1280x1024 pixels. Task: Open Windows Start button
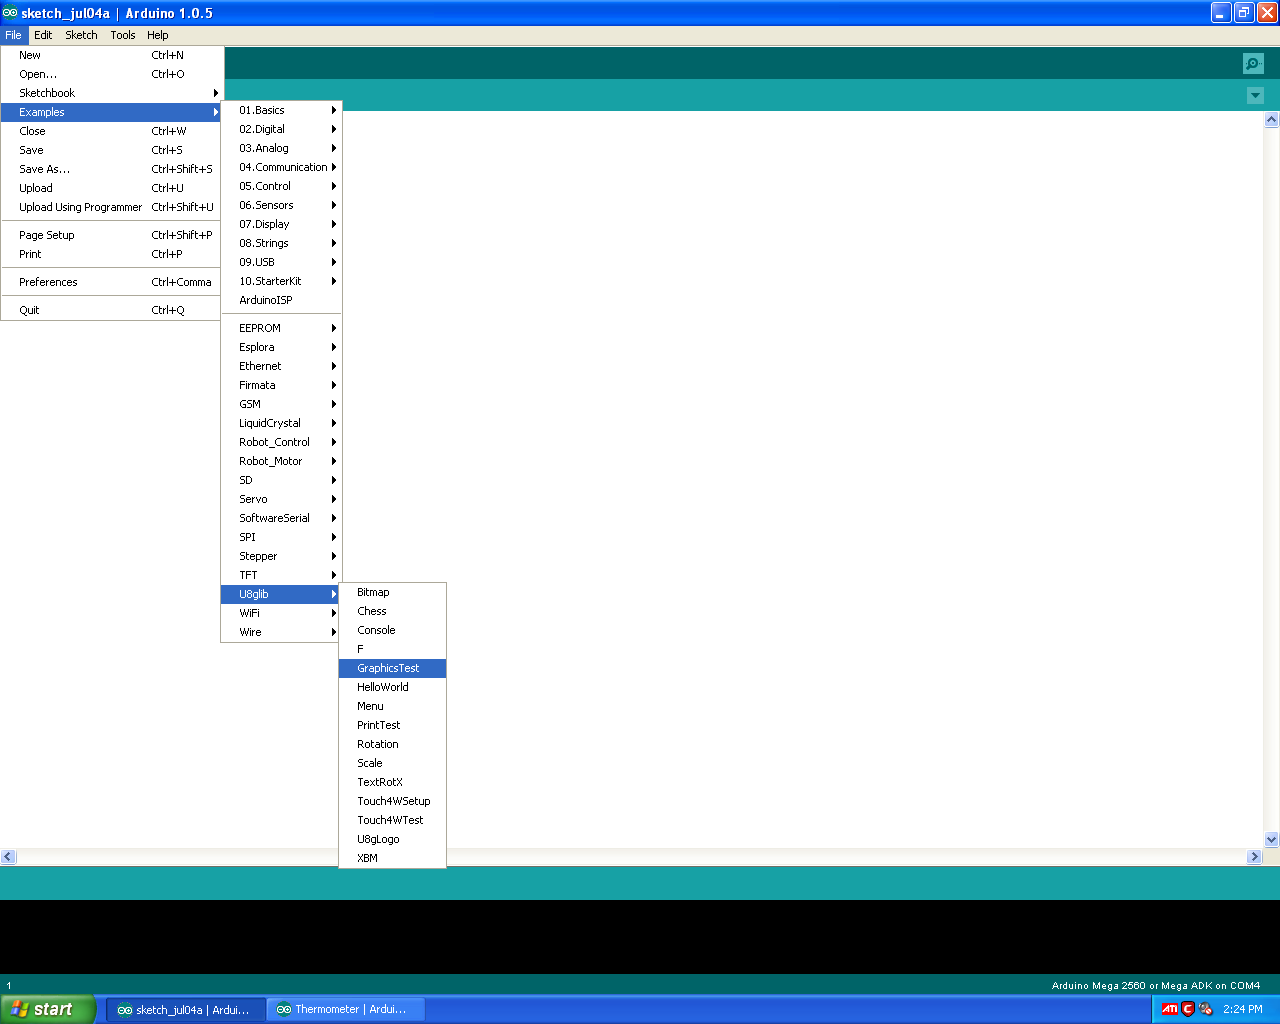pyautogui.click(x=48, y=1009)
